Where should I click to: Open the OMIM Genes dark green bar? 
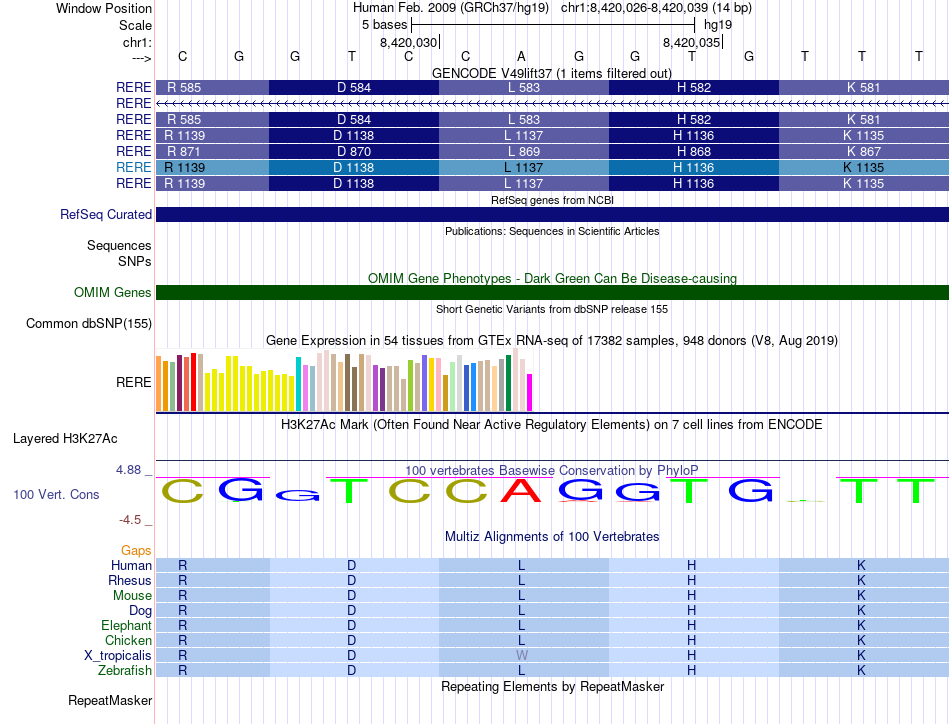pyautogui.click(x=552, y=293)
